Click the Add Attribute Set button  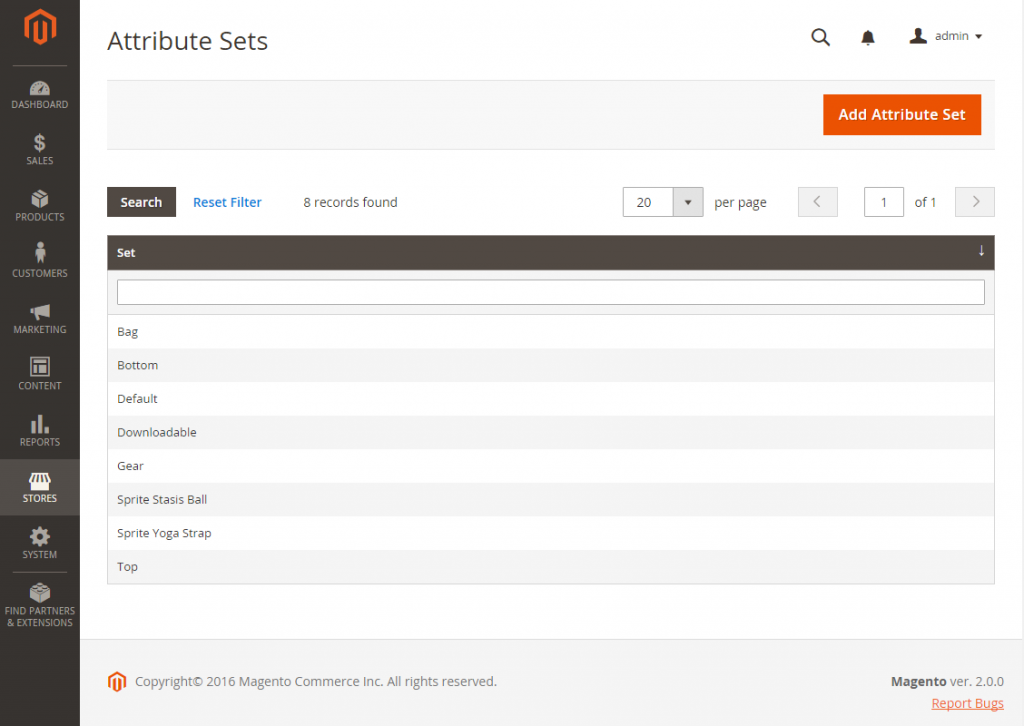(x=902, y=115)
